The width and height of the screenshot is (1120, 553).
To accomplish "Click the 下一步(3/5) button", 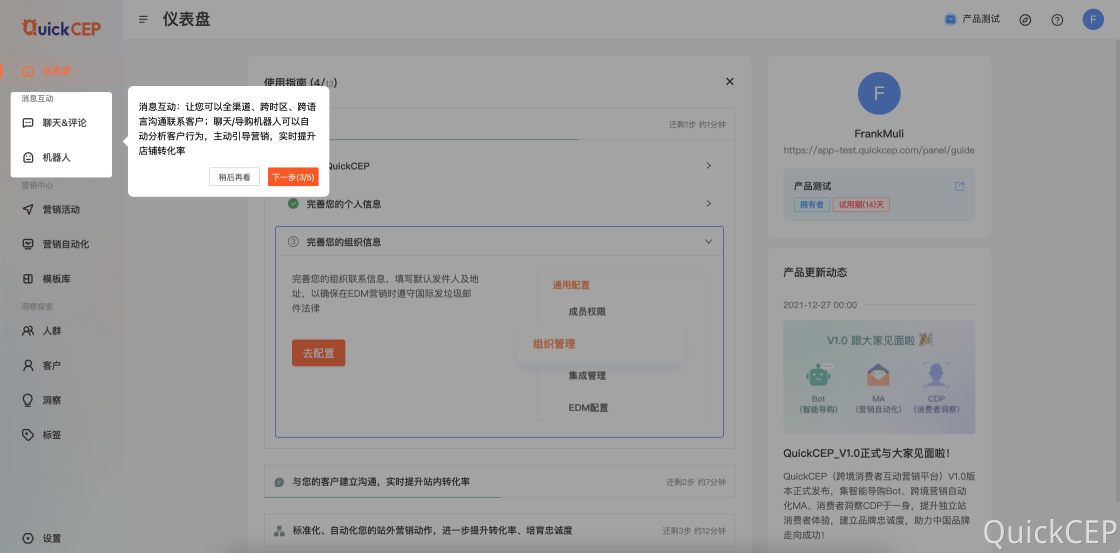I will (x=294, y=177).
